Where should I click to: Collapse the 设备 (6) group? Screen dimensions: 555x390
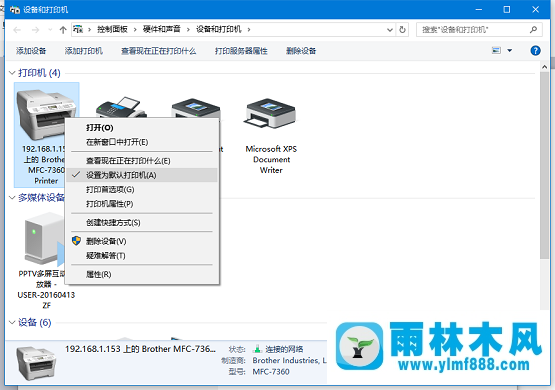click(12, 322)
